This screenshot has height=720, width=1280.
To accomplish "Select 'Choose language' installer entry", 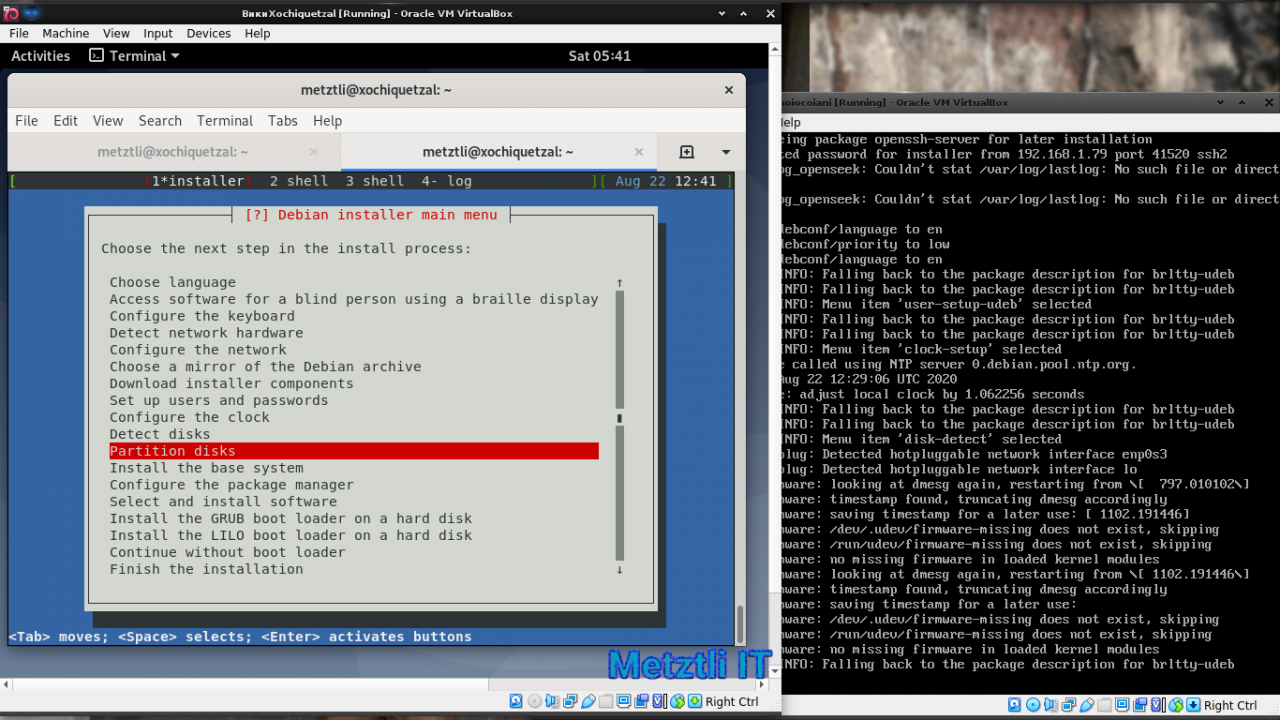I will click(x=173, y=283).
